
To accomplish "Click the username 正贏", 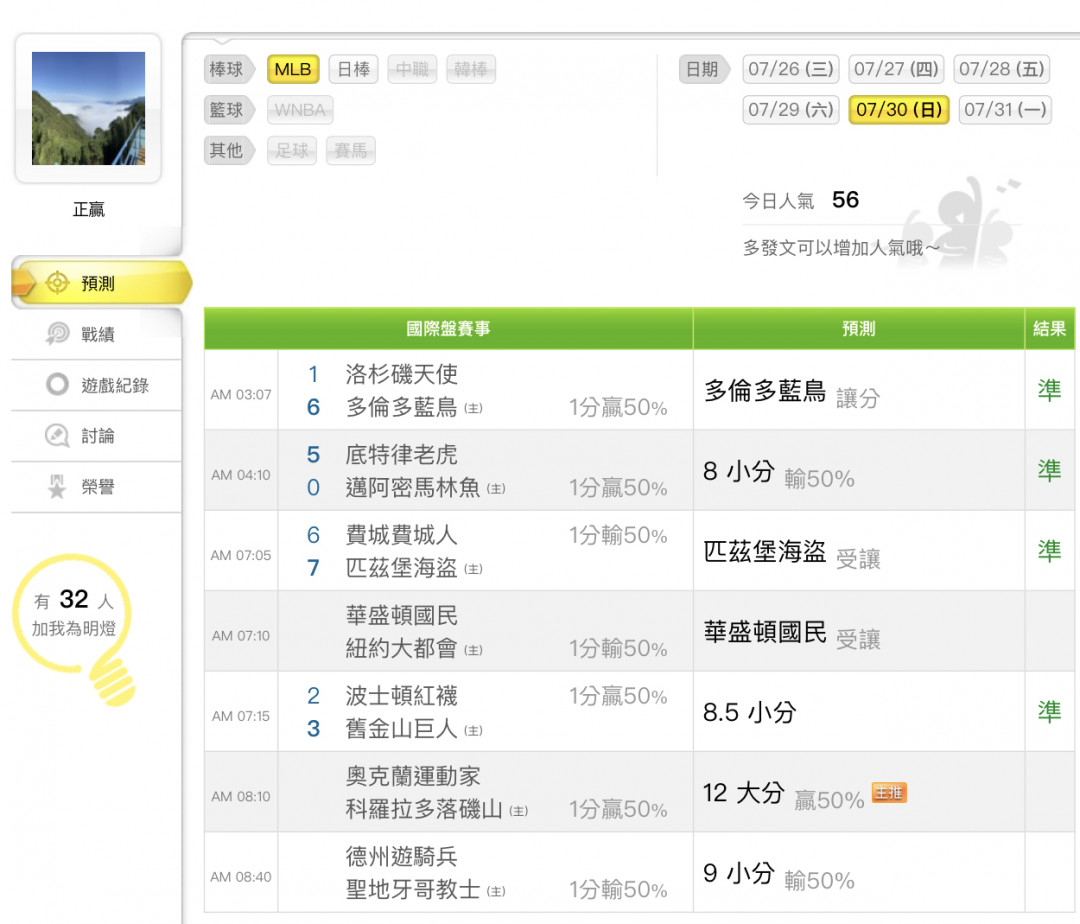I will pyautogui.click(x=88, y=209).
